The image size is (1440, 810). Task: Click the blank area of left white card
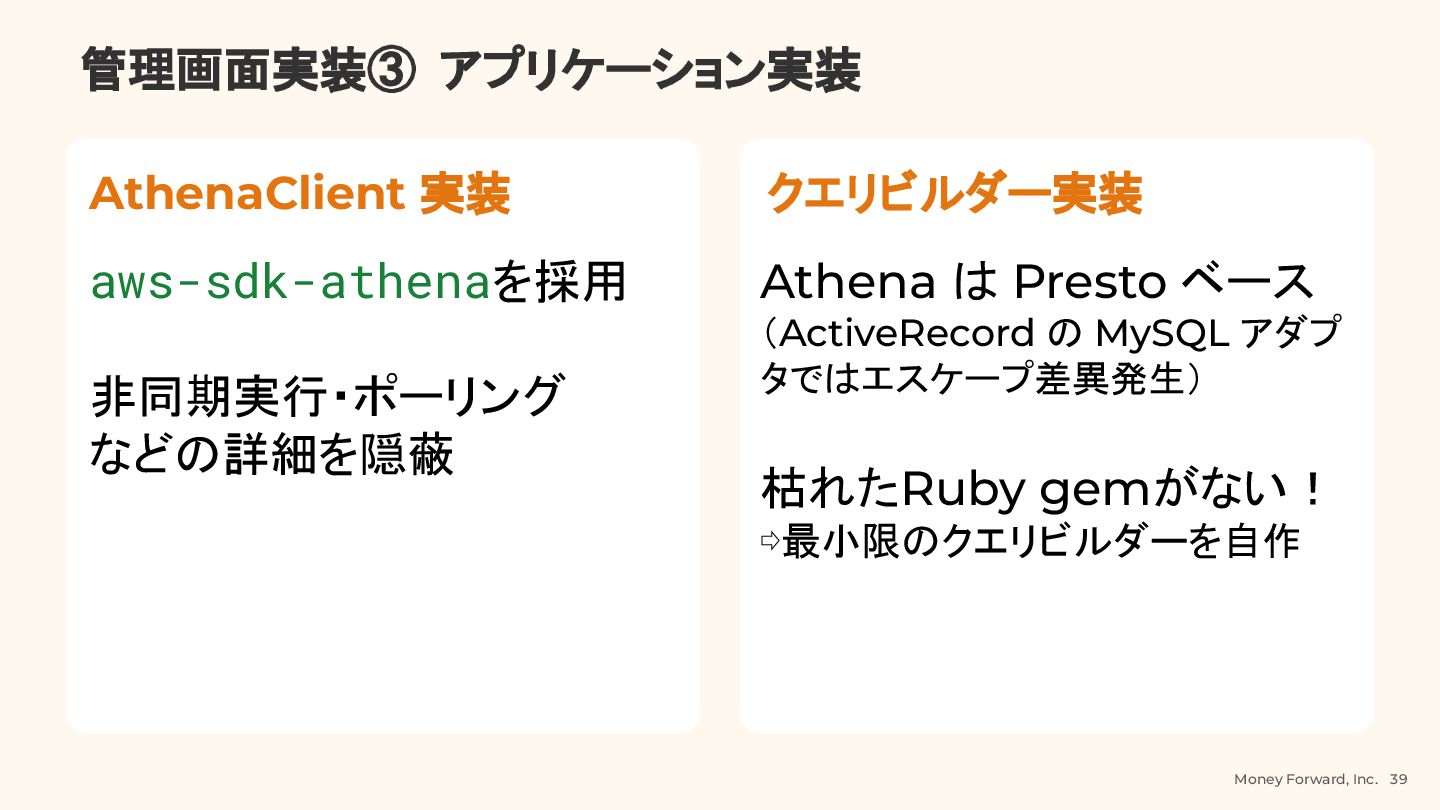coord(383,610)
